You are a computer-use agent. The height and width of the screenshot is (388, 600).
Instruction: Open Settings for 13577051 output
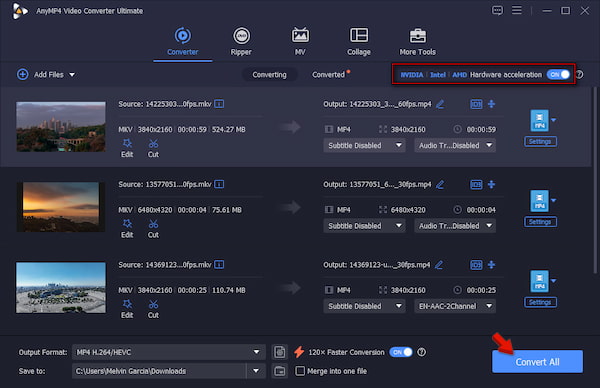coord(540,222)
